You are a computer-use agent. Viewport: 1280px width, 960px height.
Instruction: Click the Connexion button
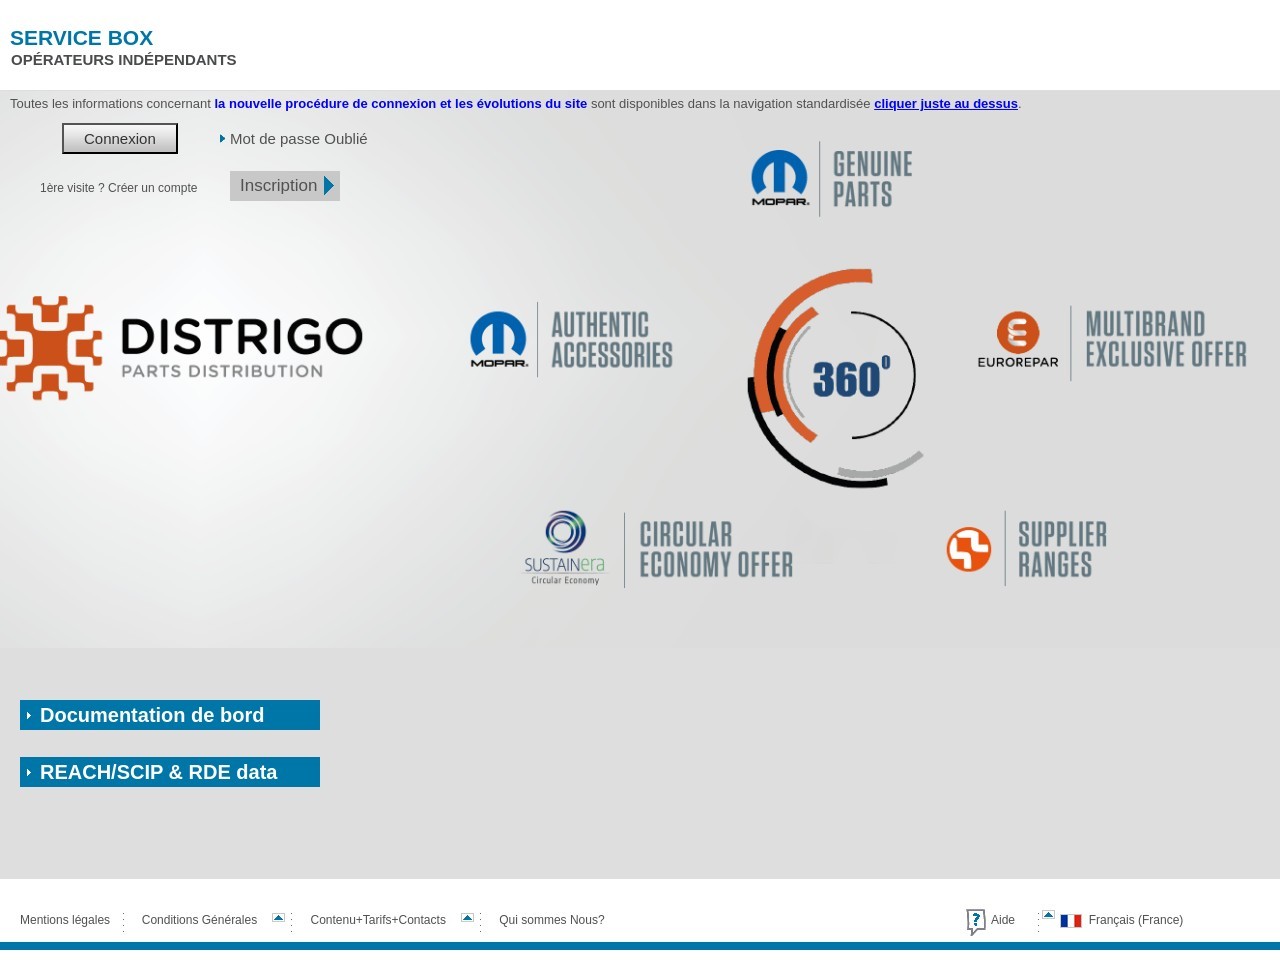(x=120, y=139)
